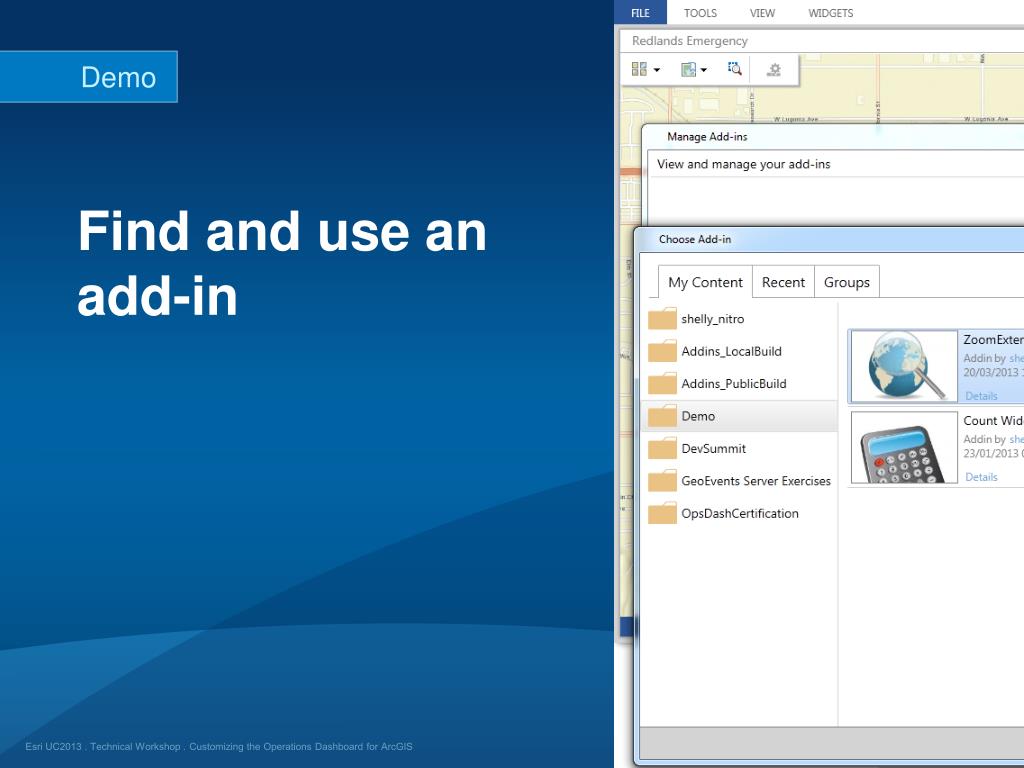Click the ZoomExtent globe thumbnail
This screenshot has width=1024, height=768.
(x=904, y=366)
